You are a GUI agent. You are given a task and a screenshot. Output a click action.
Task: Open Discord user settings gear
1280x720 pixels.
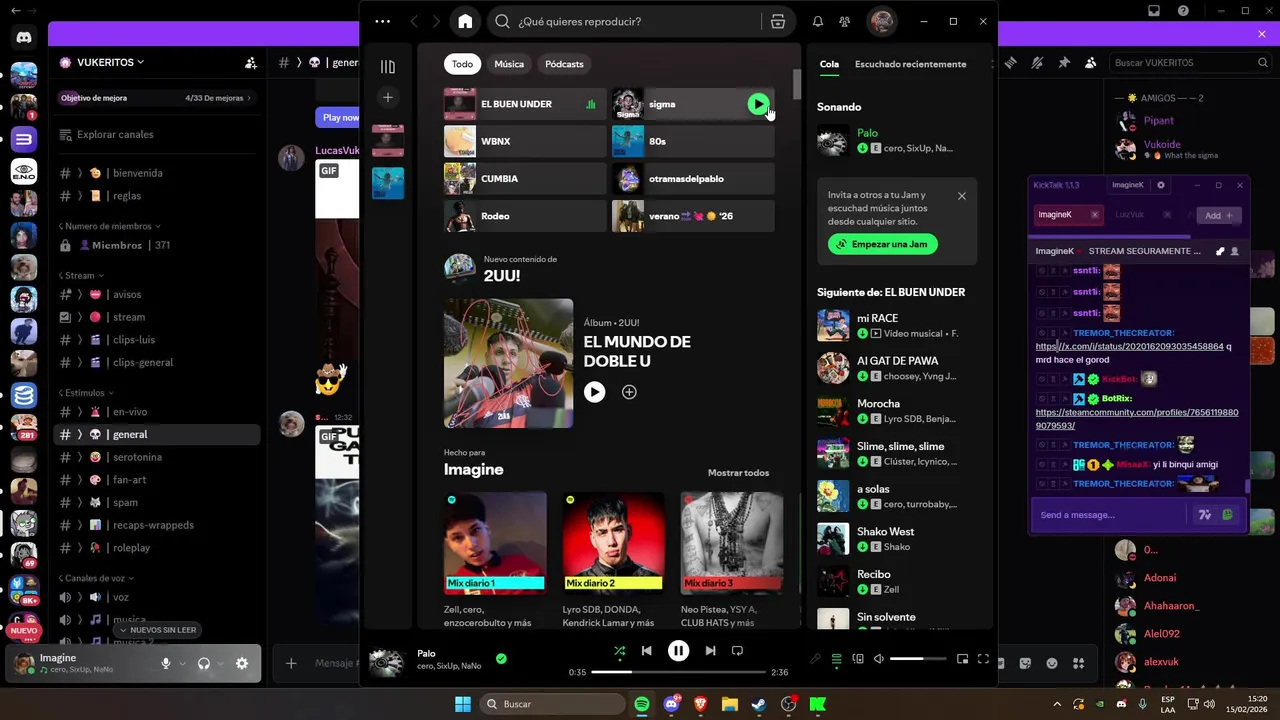click(x=241, y=664)
